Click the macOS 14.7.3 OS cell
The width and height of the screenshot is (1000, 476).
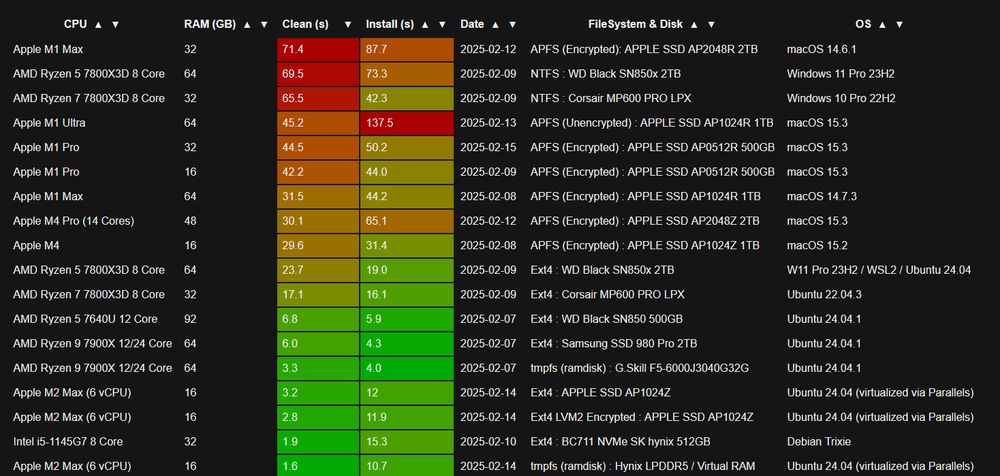pyautogui.click(x=821, y=197)
